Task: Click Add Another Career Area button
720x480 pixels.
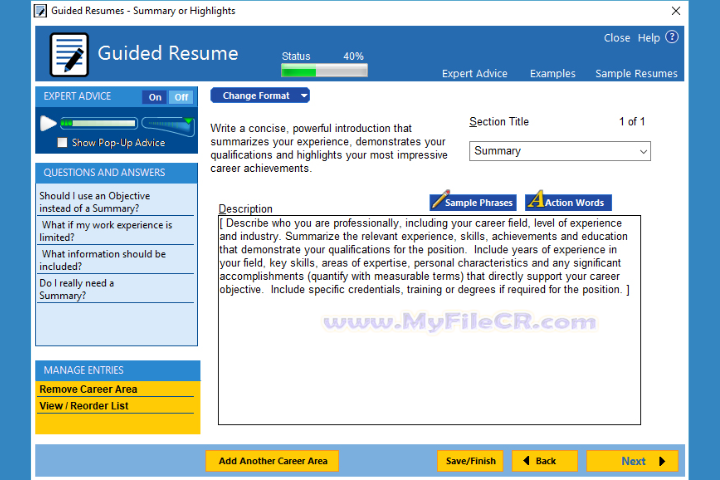Action: [x=272, y=461]
